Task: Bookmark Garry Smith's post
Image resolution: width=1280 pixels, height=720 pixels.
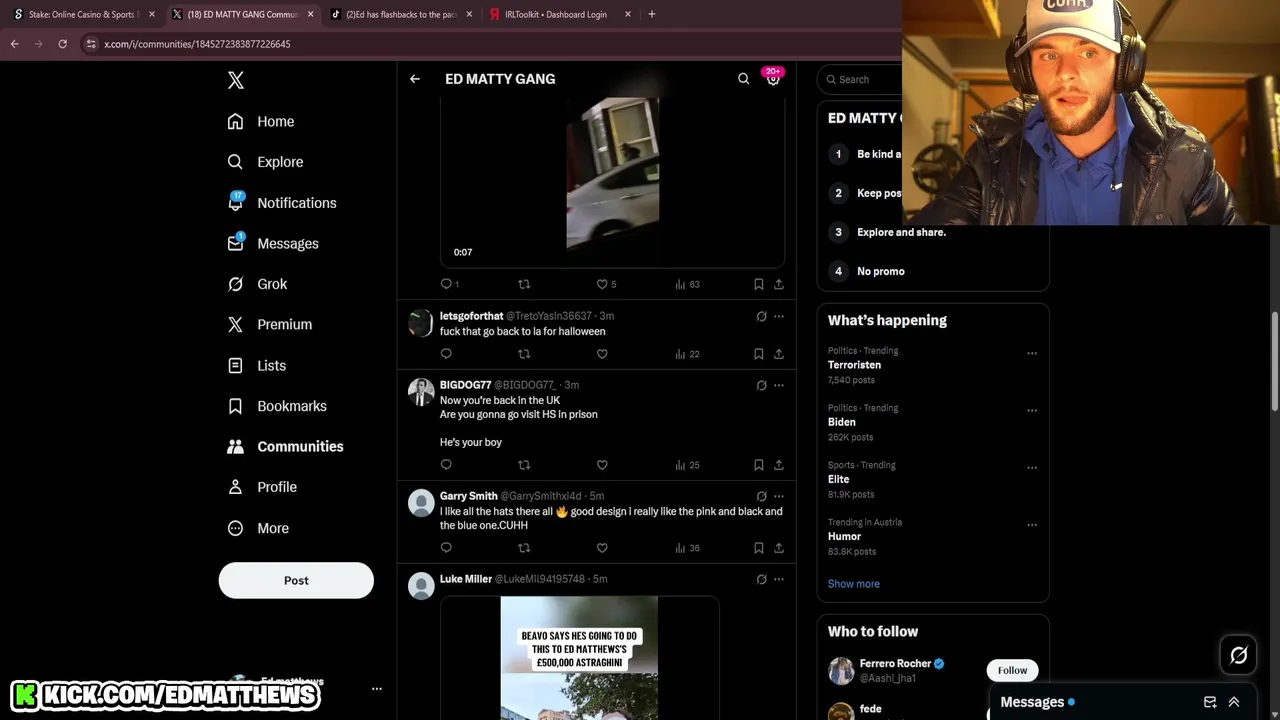Action: pos(759,548)
